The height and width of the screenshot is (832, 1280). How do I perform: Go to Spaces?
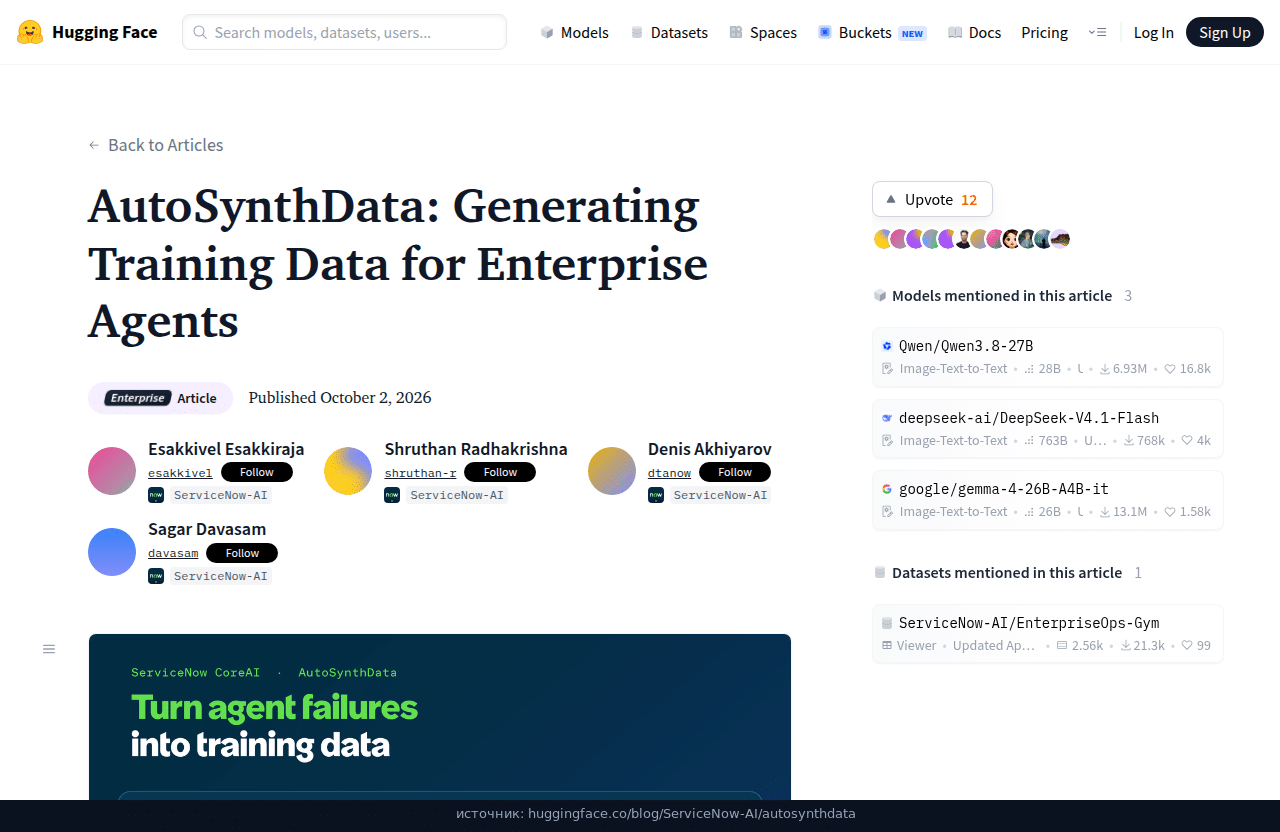click(763, 32)
